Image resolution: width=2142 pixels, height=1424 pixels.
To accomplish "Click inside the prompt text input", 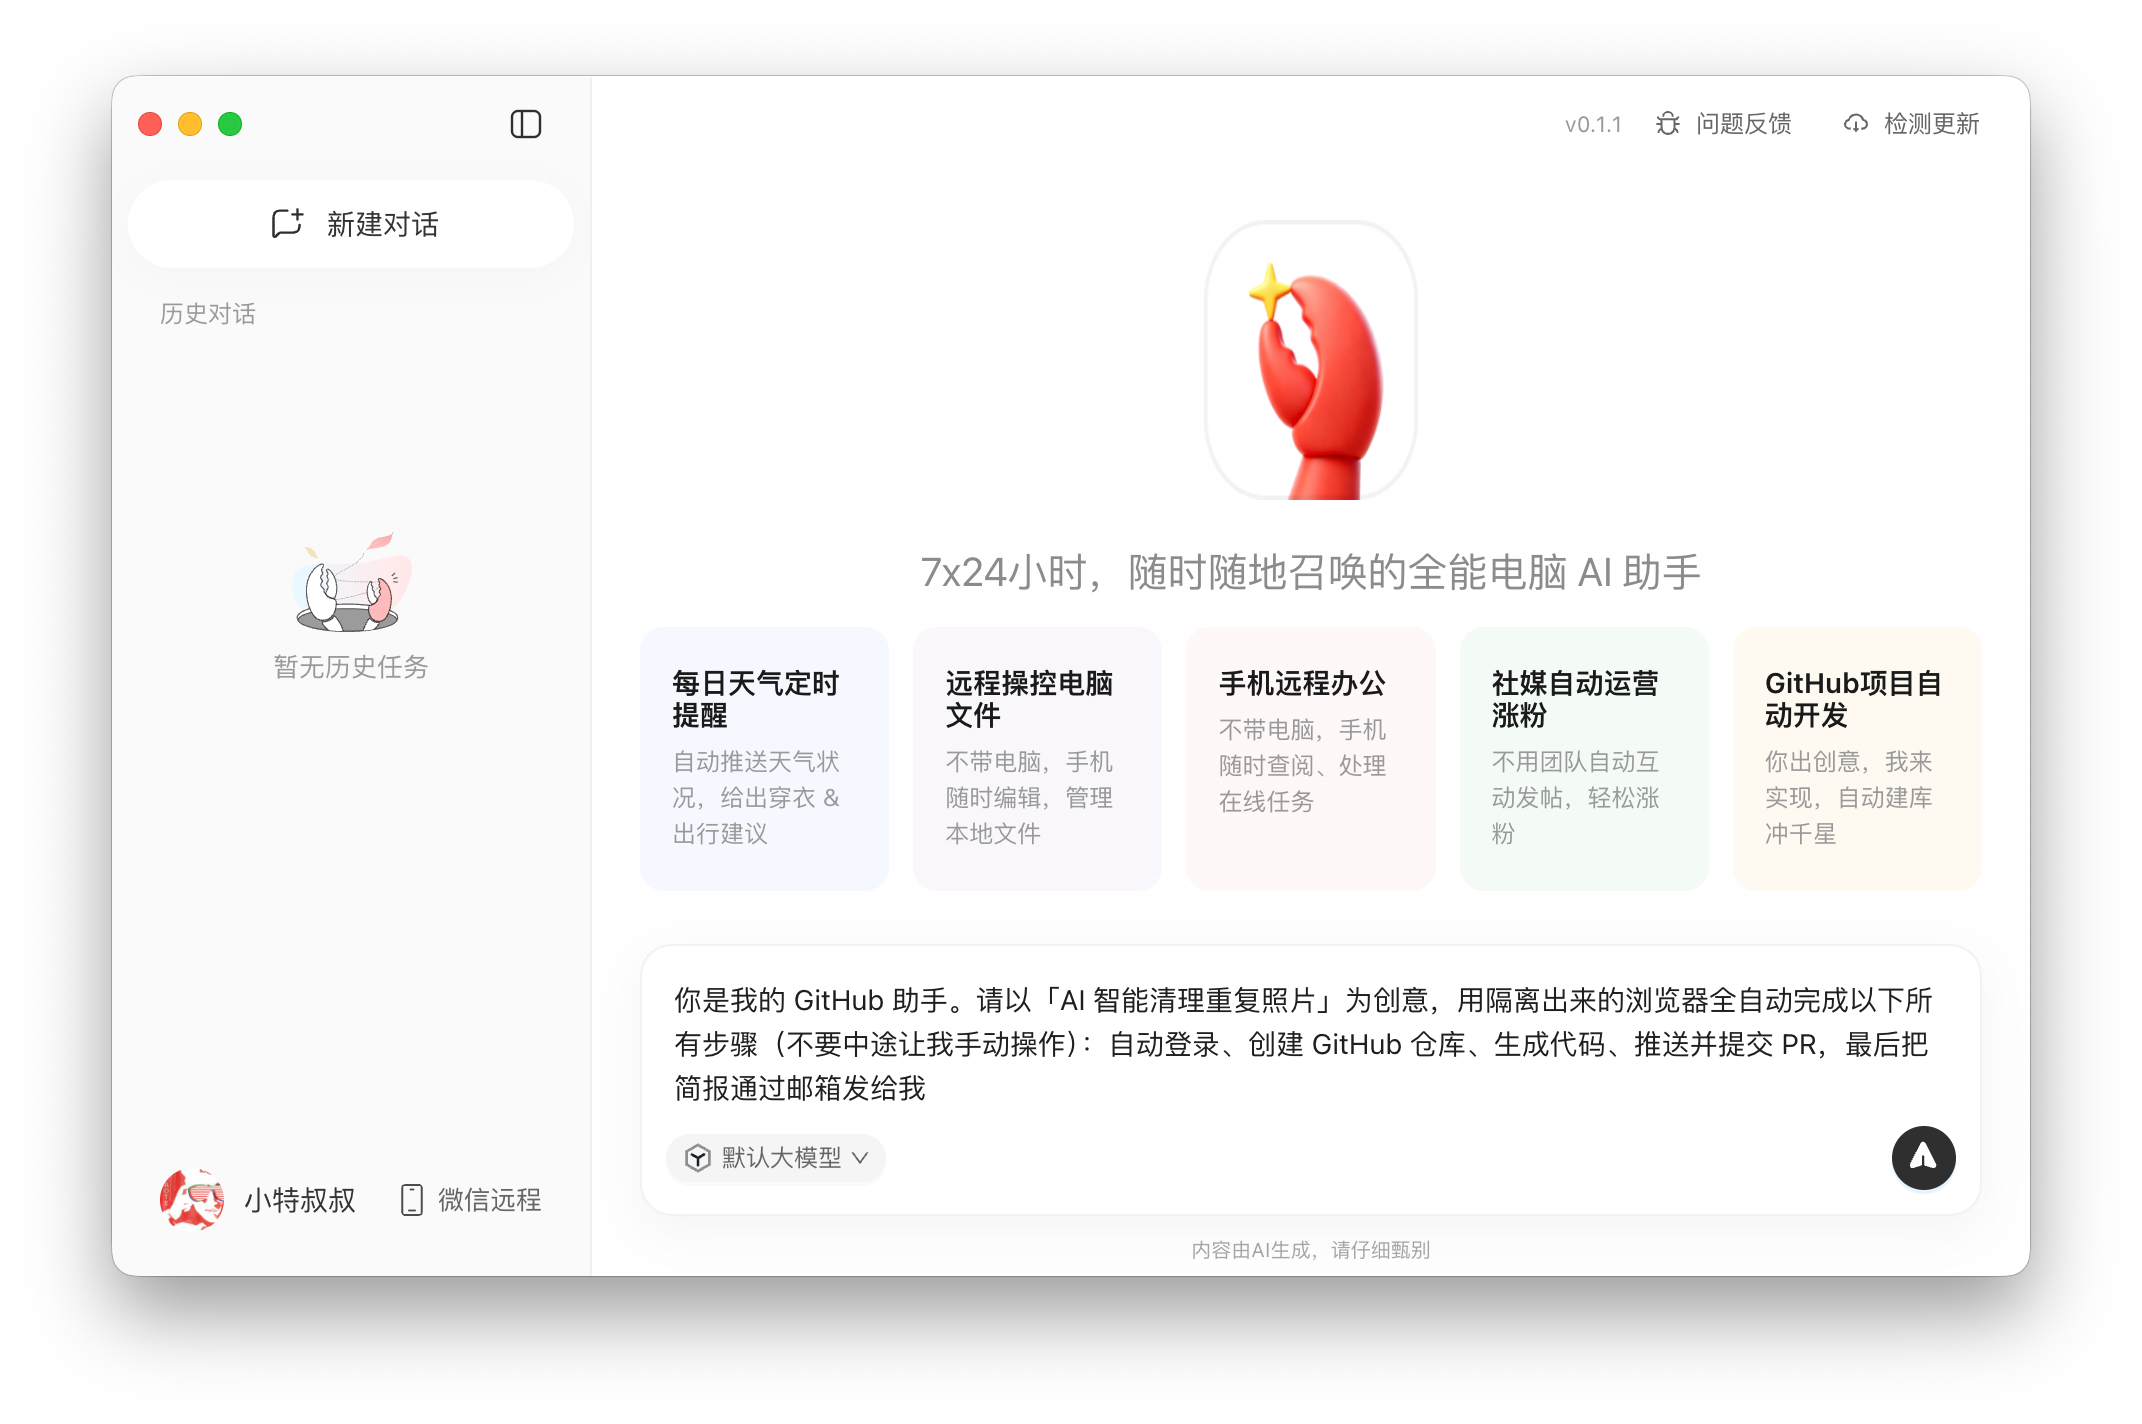I will [x=1300, y=1043].
